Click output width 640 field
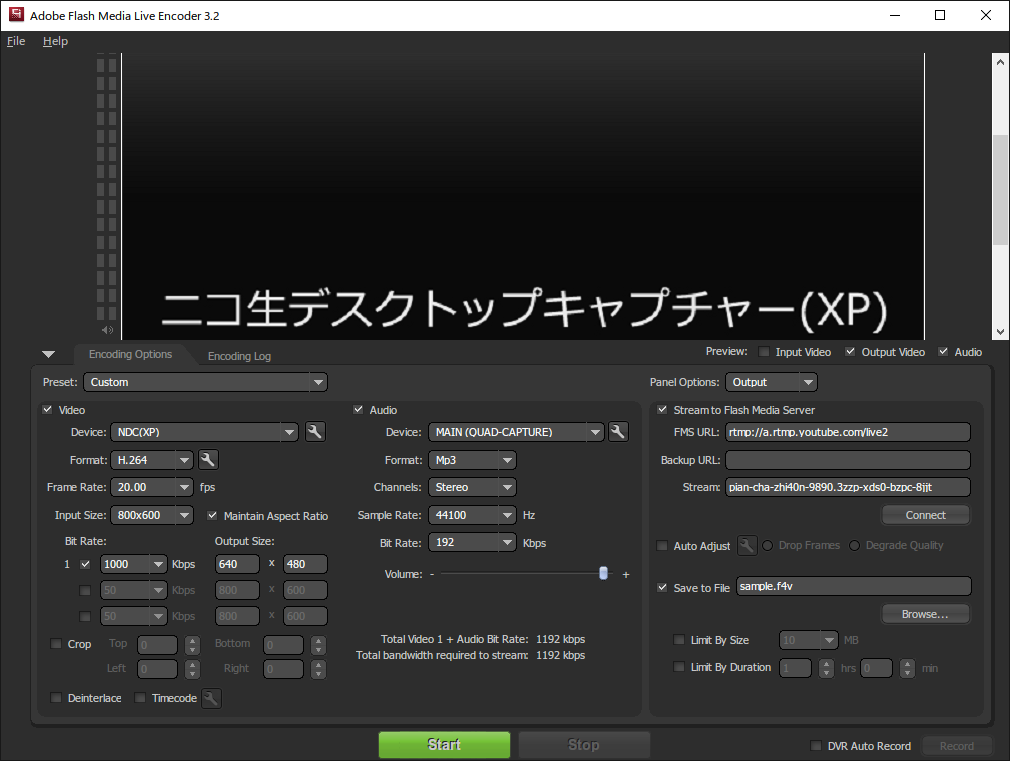Image resolution: width=1010 pixels, height=761 pixels. [x=237, y=564]
